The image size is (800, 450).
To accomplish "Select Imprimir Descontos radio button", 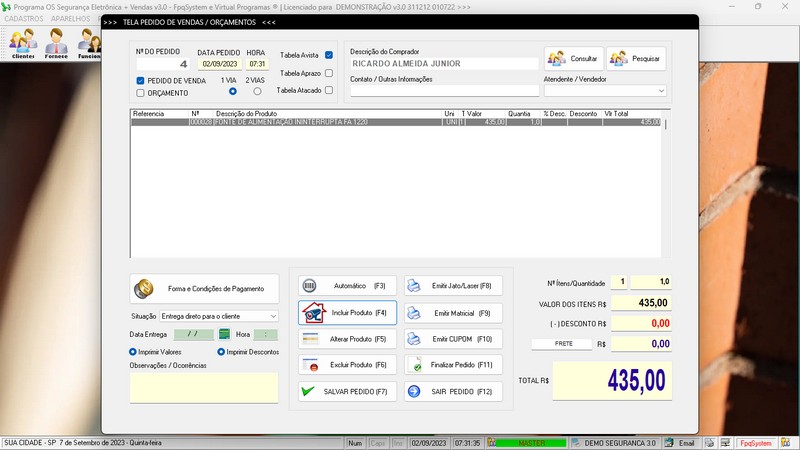I will 221,352.
